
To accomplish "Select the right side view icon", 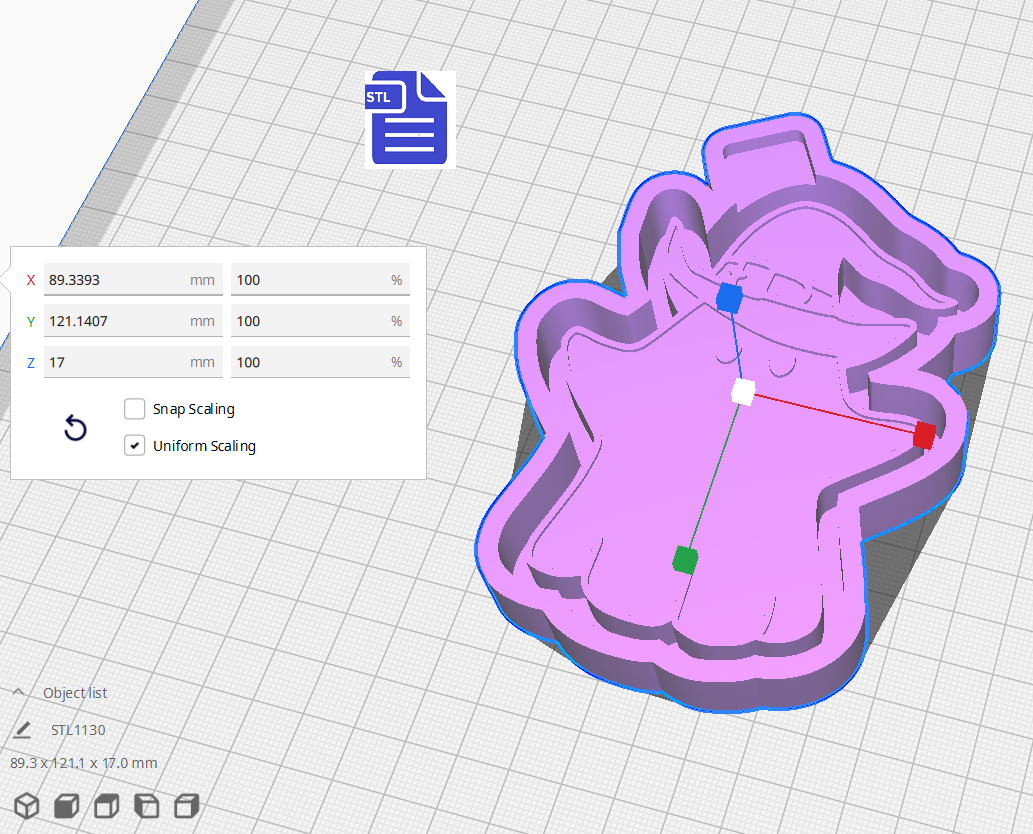I will tap(186, 805).
